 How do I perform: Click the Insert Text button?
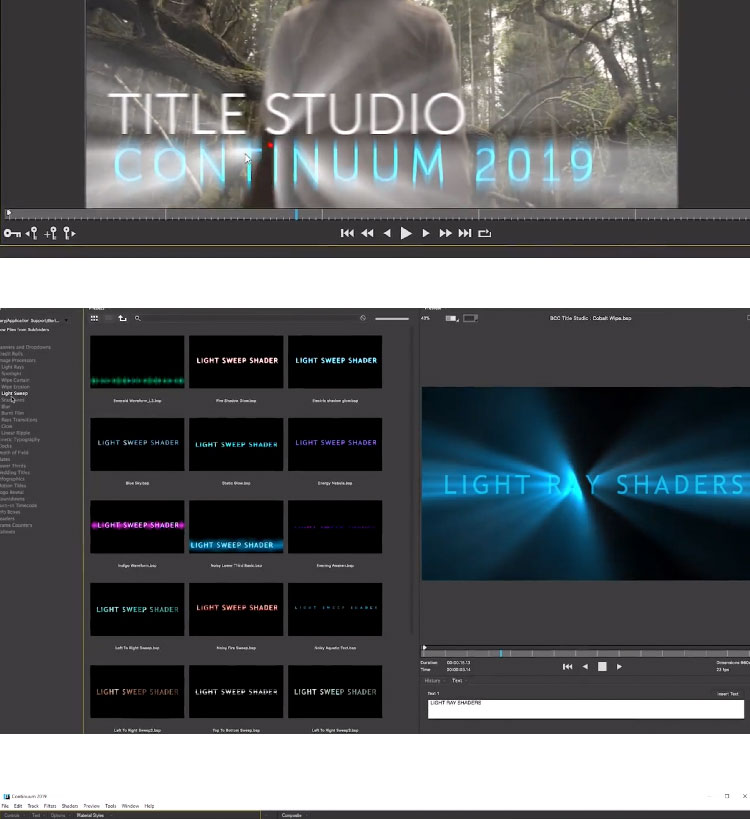point(728,694)
